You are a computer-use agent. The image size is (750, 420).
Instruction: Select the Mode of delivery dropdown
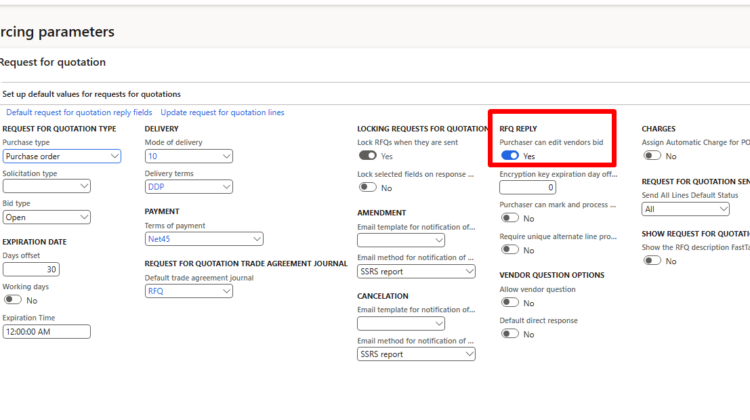point(189,156)
